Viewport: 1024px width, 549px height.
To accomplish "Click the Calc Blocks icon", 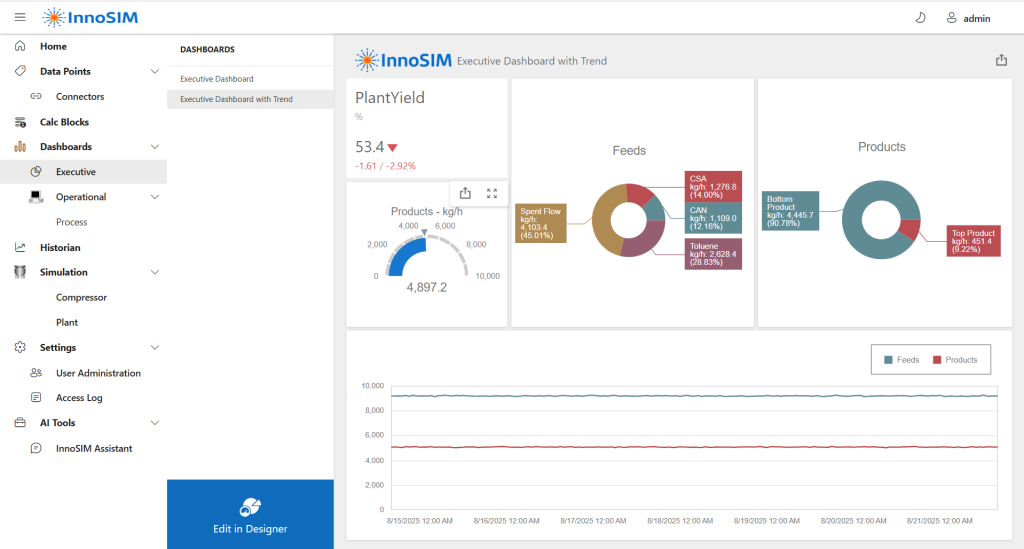I will click(x=20, y=122).
